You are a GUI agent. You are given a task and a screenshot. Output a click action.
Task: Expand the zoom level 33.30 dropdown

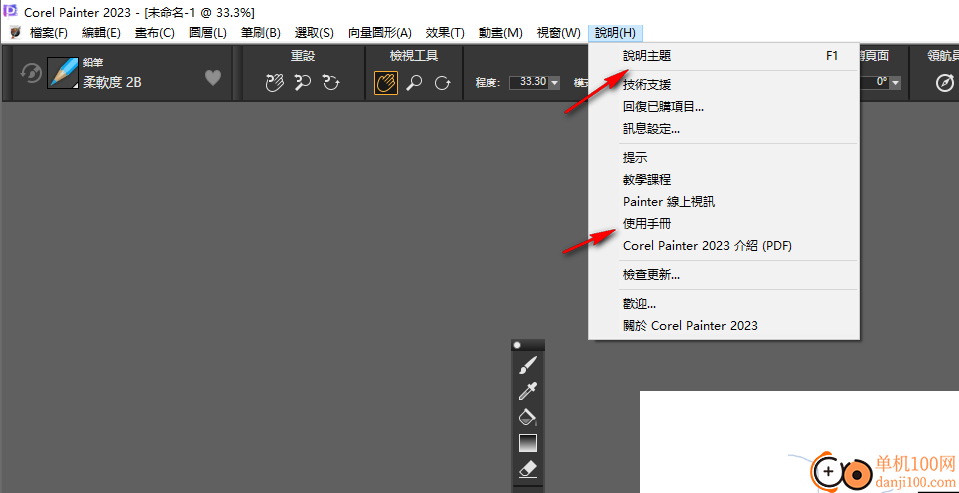click(554, 82)
